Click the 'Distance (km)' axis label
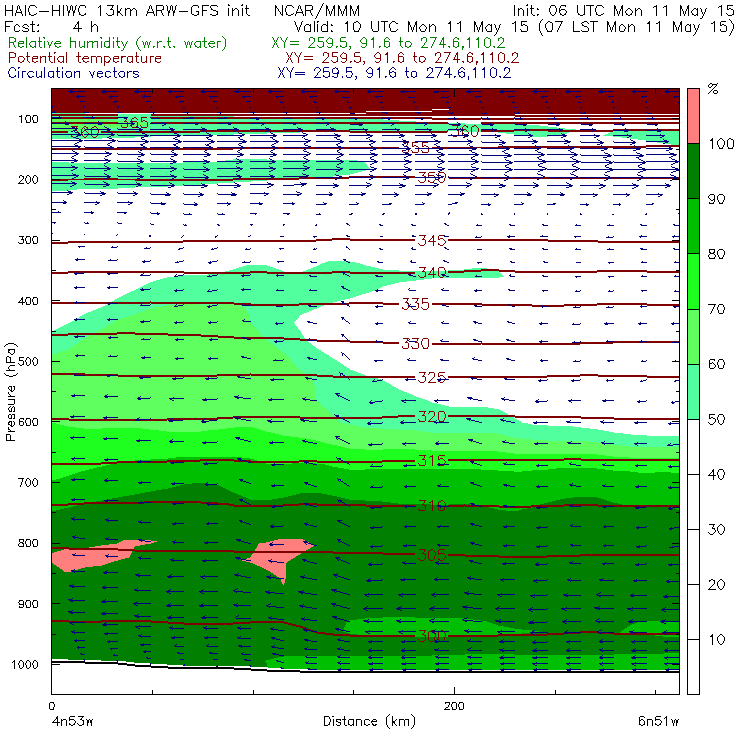The width and height of the screenshot is (740, 740). coord(369,721)
